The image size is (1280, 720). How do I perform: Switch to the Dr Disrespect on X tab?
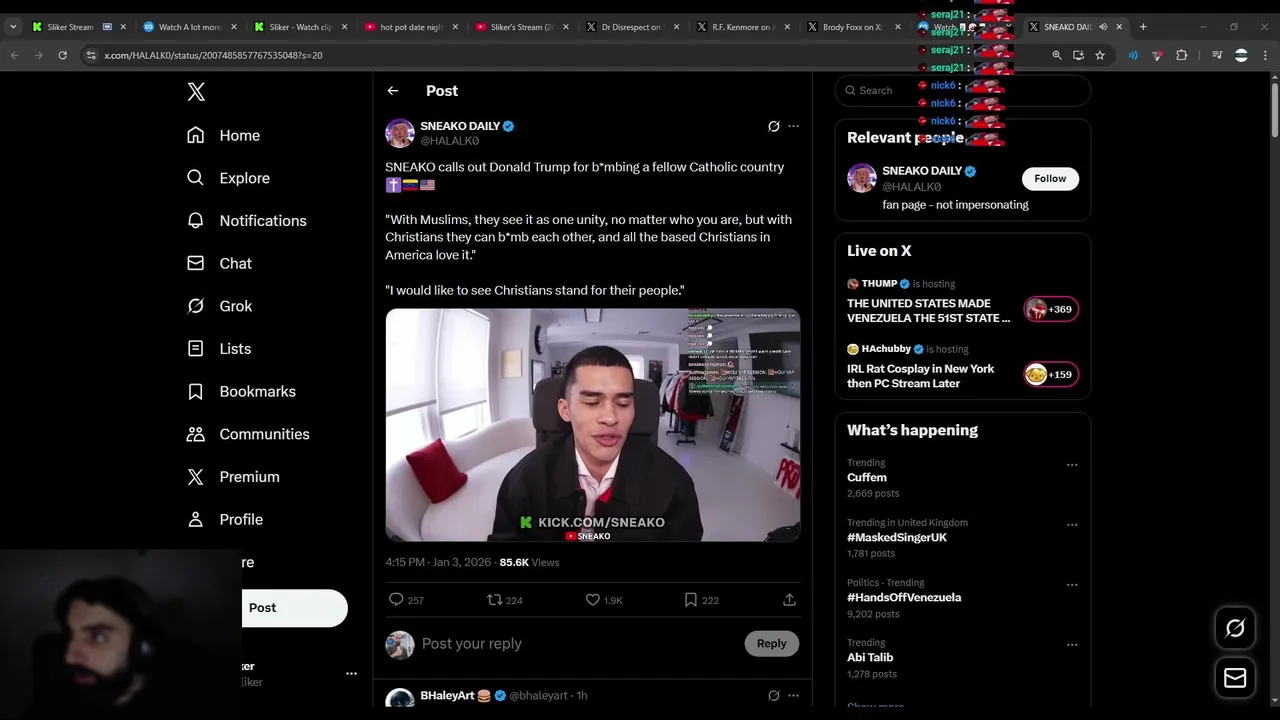(631, 27)
